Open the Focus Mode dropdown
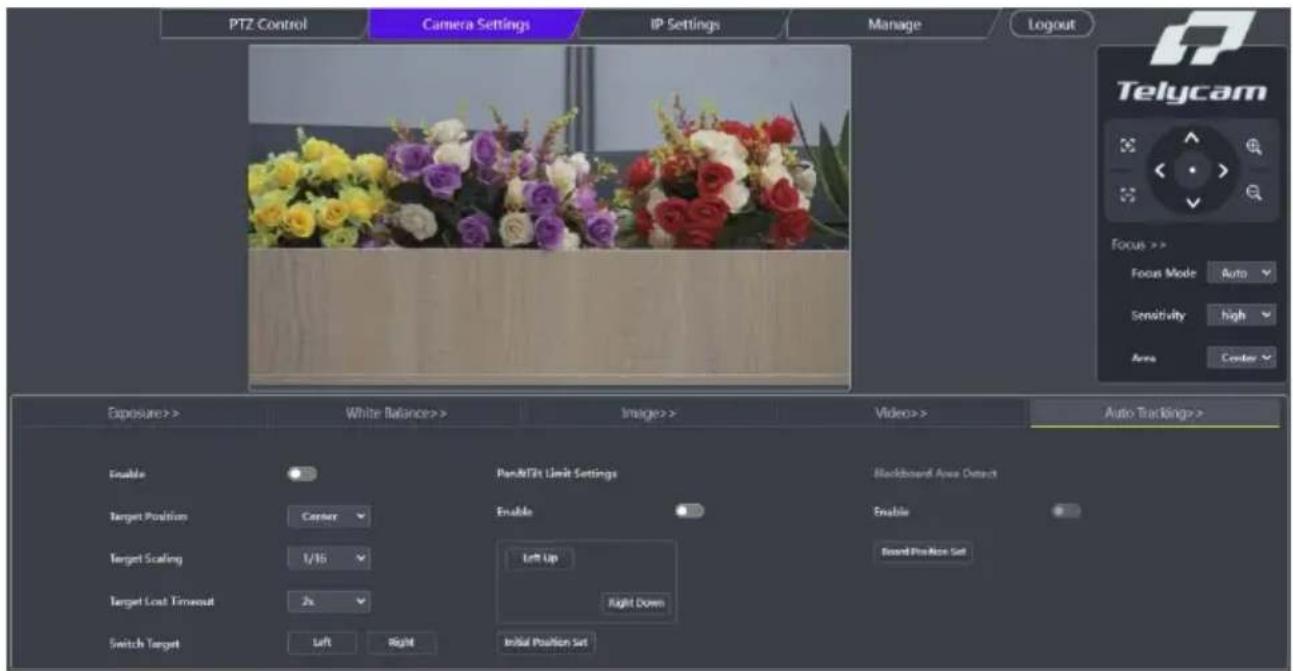The height and width of the screenshot is (671, 1293). coord(1242,273)
